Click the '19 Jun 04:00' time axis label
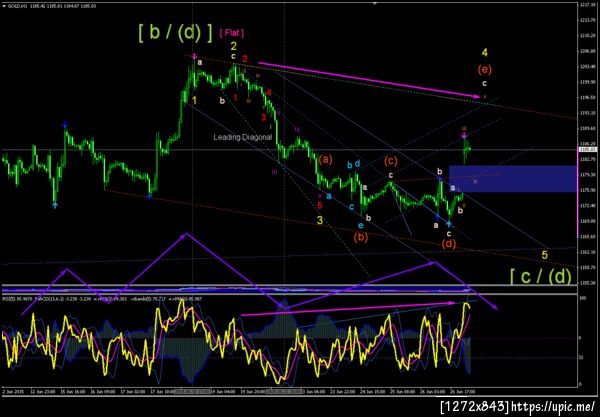 pos(222,391)
